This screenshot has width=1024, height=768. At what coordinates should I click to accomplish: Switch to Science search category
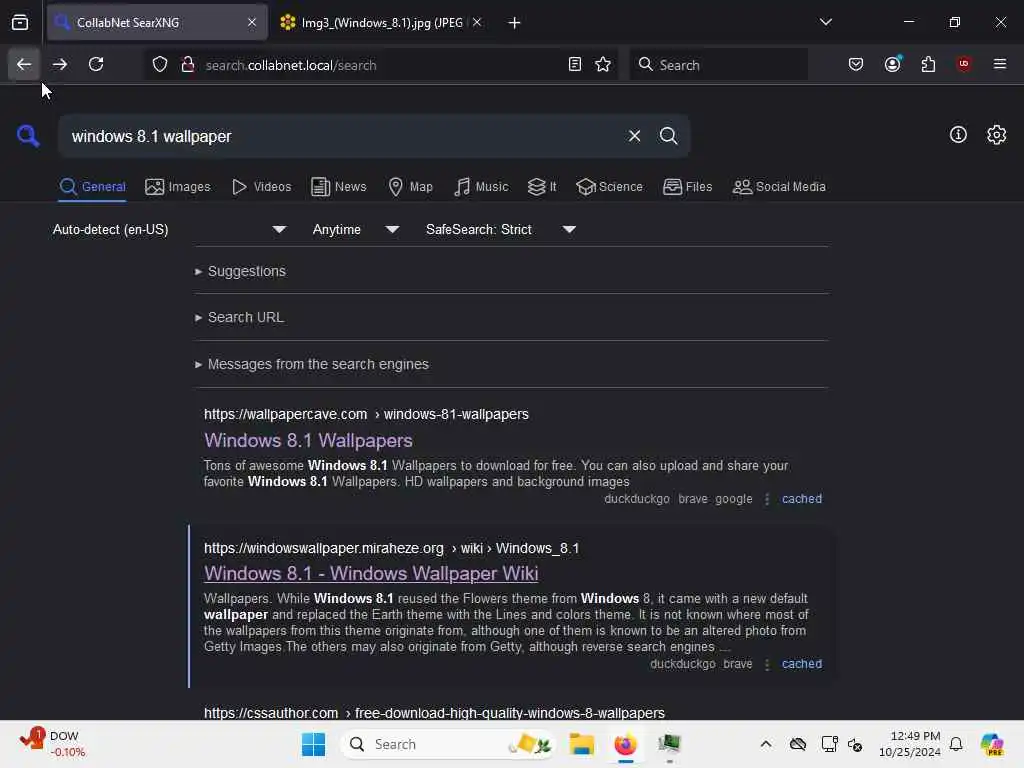609,187
